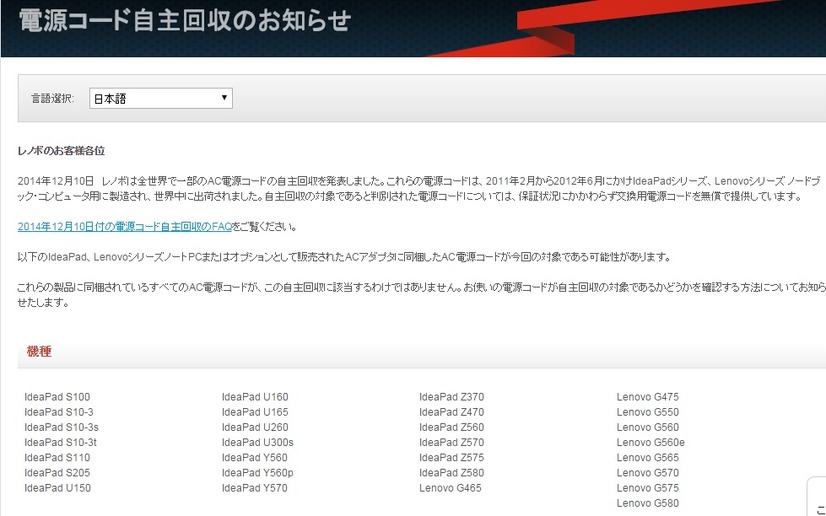This screenshot has height=516, width=826.
Task: Select IdeaPad U300s in model list
Action: [x=258, y=443]
